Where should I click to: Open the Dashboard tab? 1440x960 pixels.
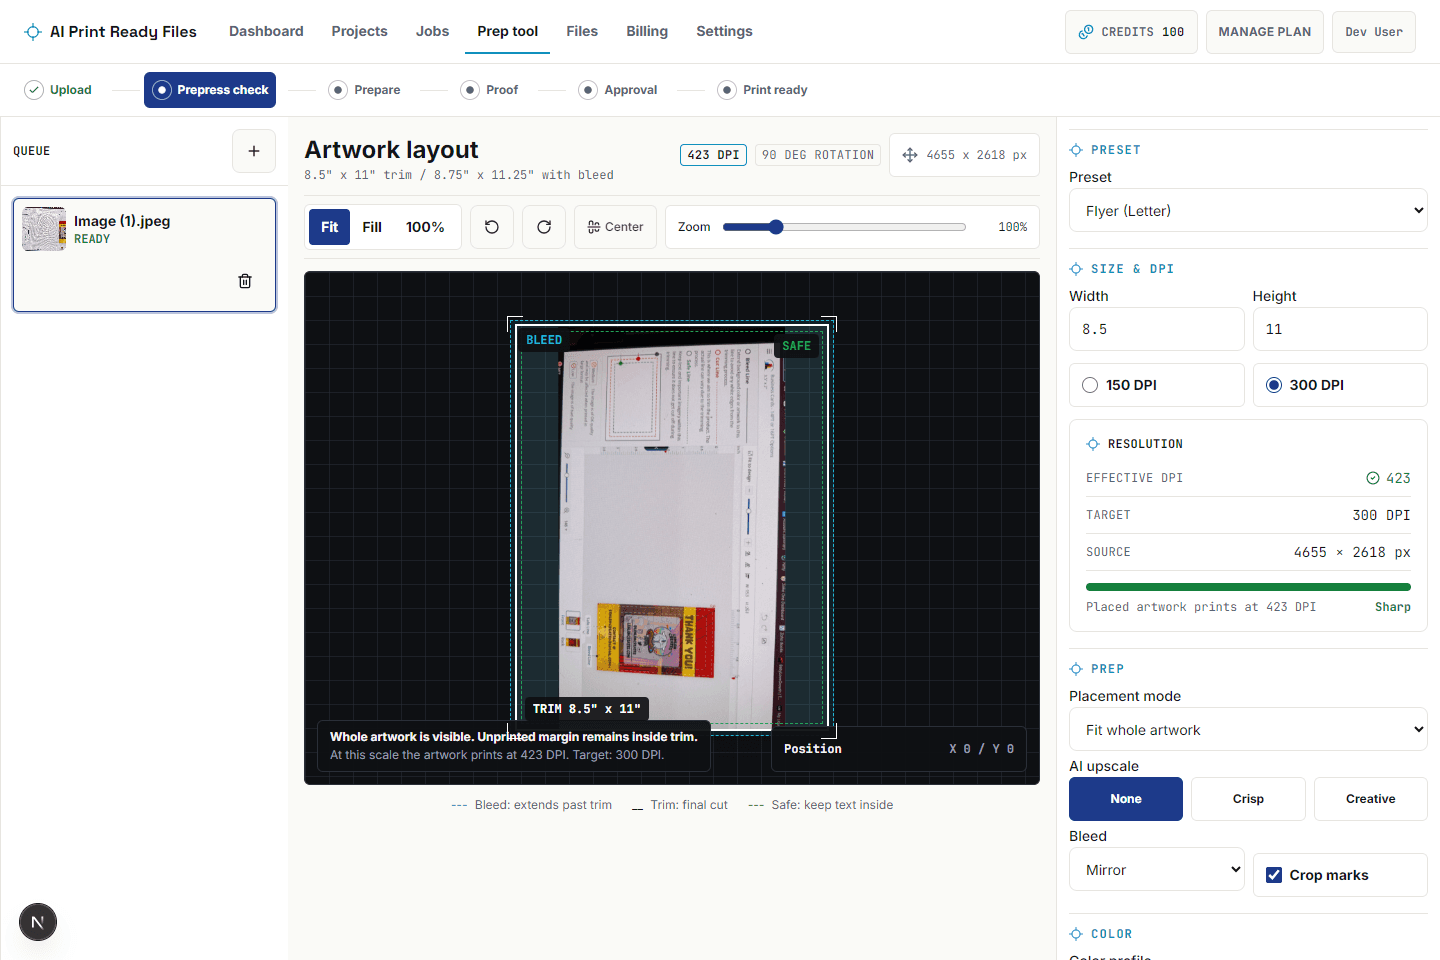click(266, 32)
